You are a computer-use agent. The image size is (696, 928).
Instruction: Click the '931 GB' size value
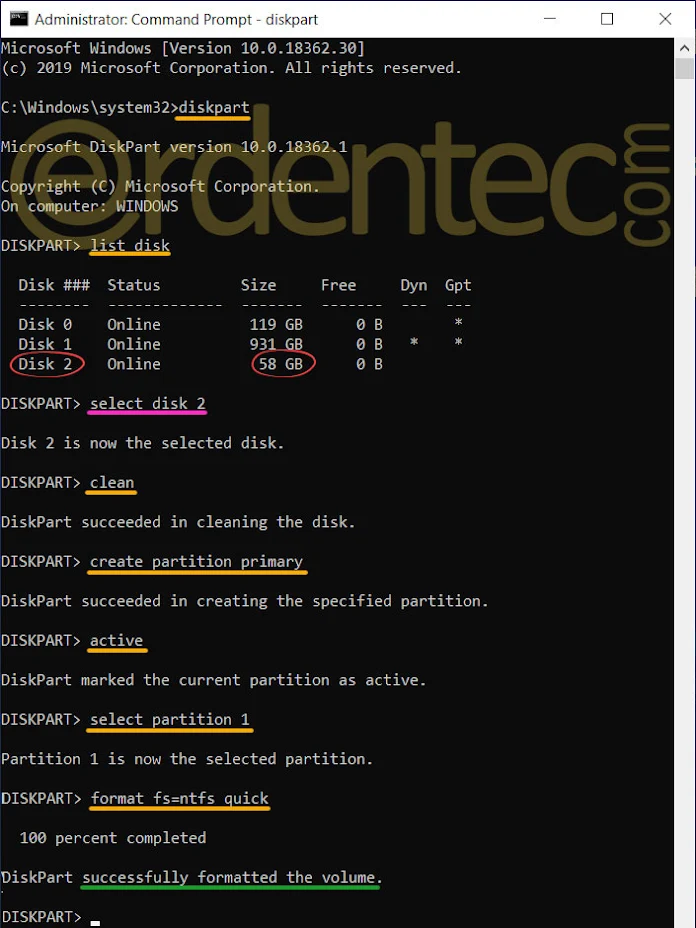pos(276,344)
